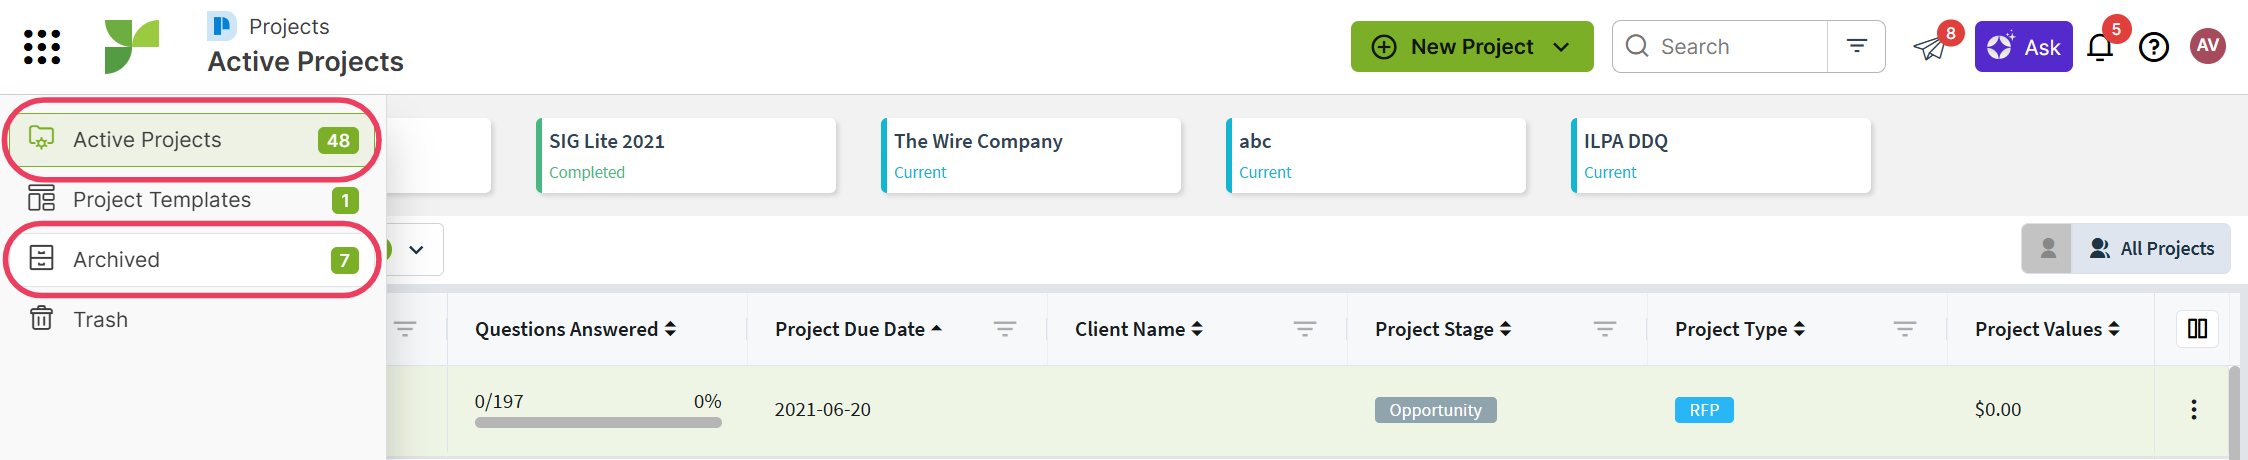Viewport: 2248px width, 460px height.
Task: Open the row's three-dot actions menu
Action: click(x=2194, y=409)
